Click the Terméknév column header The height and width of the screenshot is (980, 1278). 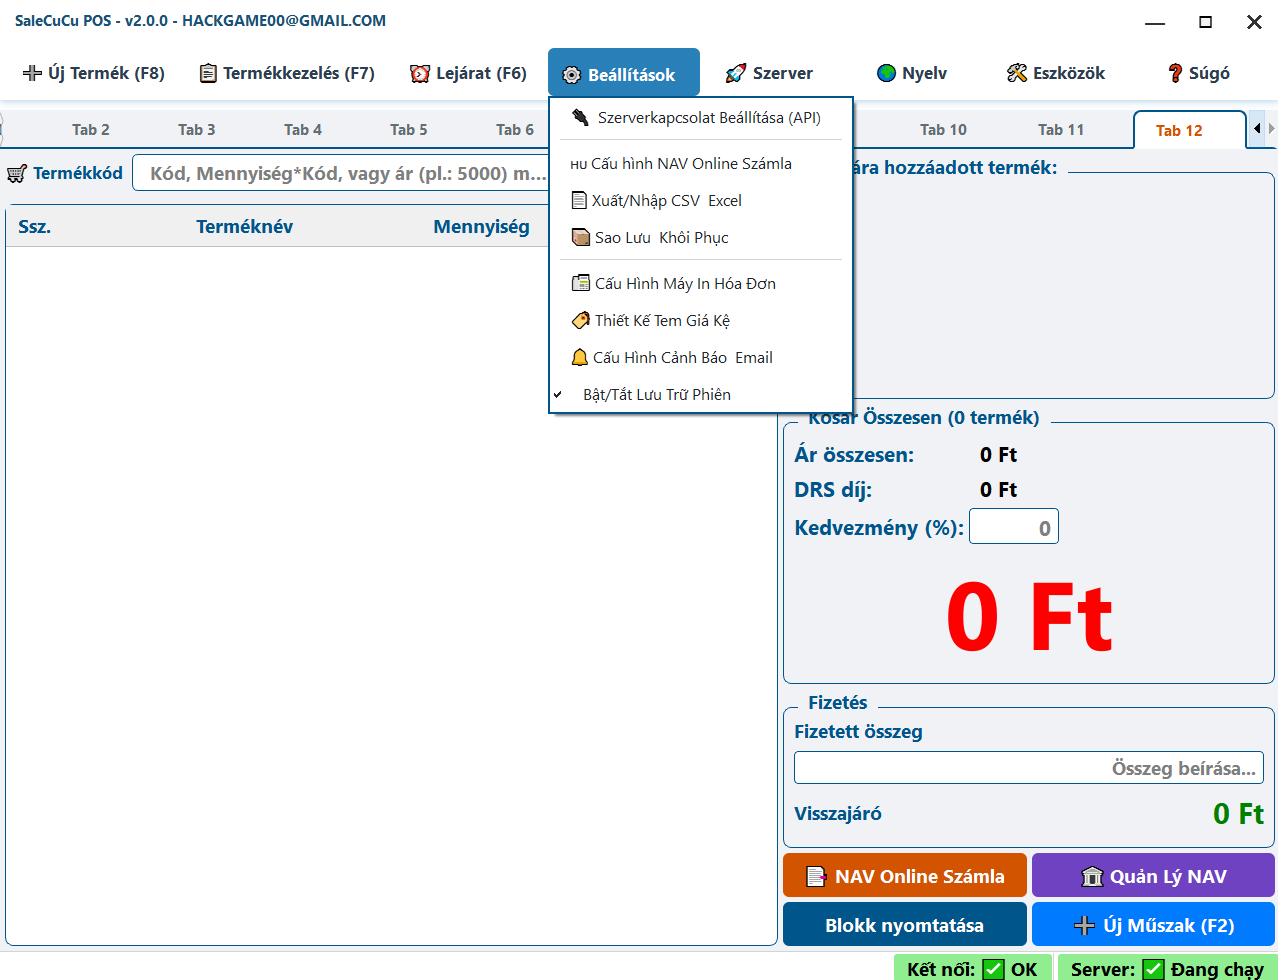point(244,227)
